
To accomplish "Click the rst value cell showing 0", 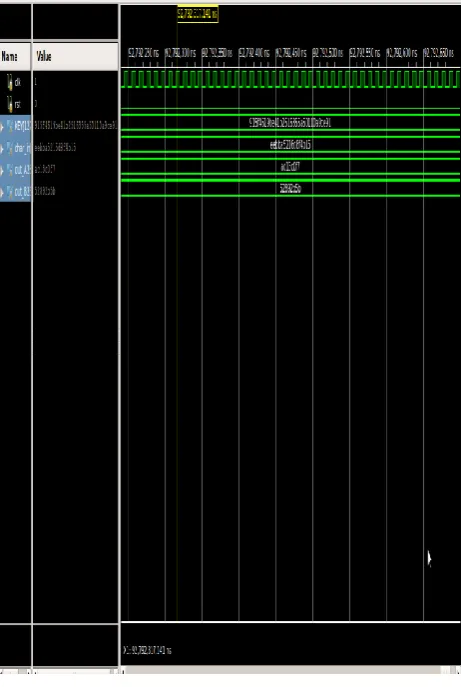I will coord(35,104).
